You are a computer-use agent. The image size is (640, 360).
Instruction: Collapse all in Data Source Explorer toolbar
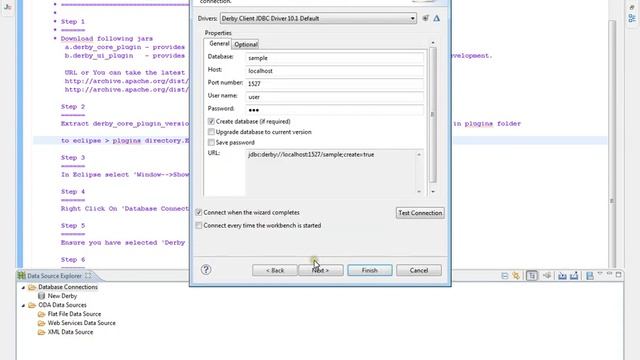tap(504, 276)
